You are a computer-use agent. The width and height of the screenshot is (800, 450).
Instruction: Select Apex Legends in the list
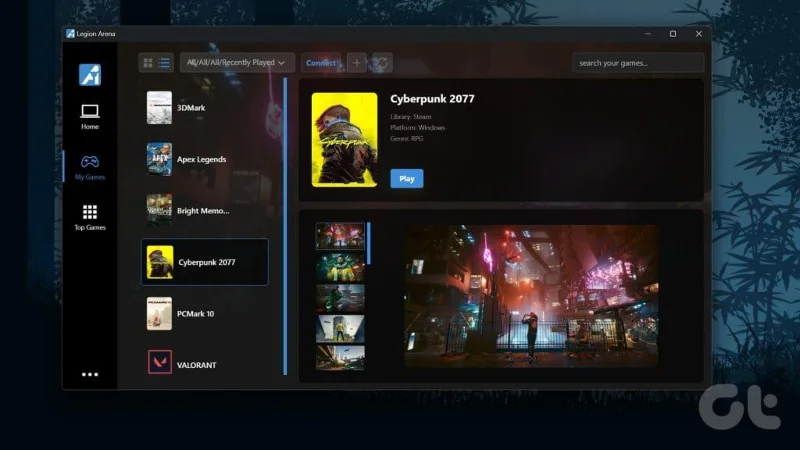(205, 159)
